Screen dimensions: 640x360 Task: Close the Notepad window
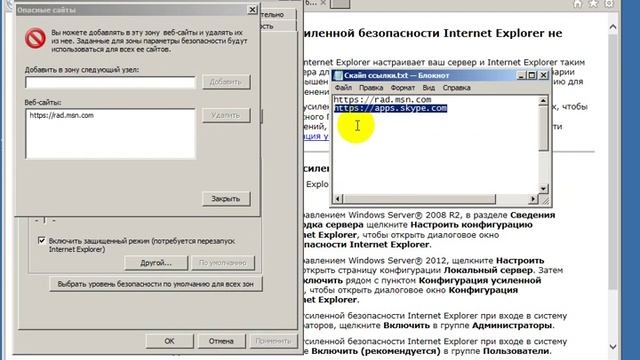coord(543,76)
